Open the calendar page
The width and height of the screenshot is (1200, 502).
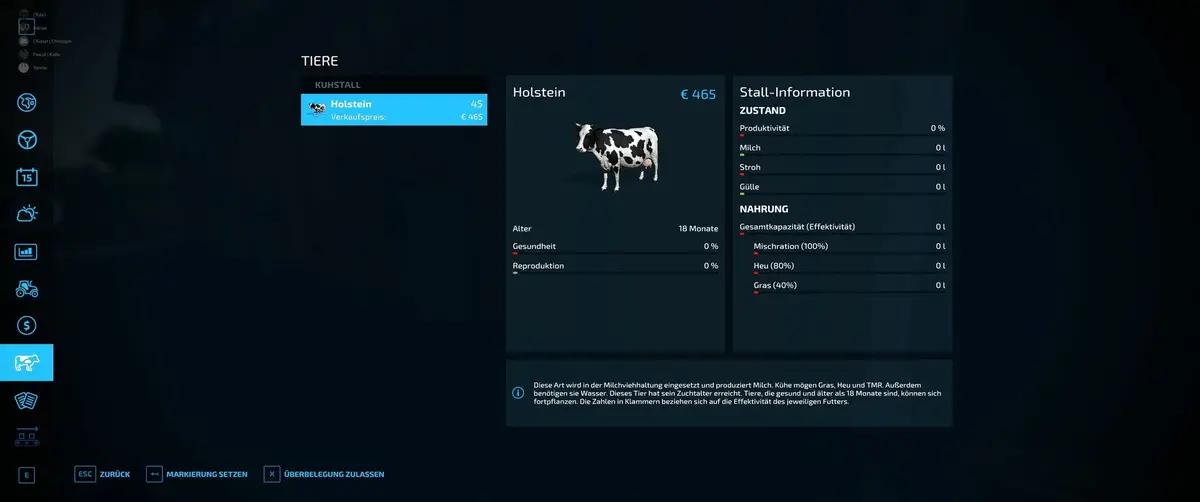[27, 177]
